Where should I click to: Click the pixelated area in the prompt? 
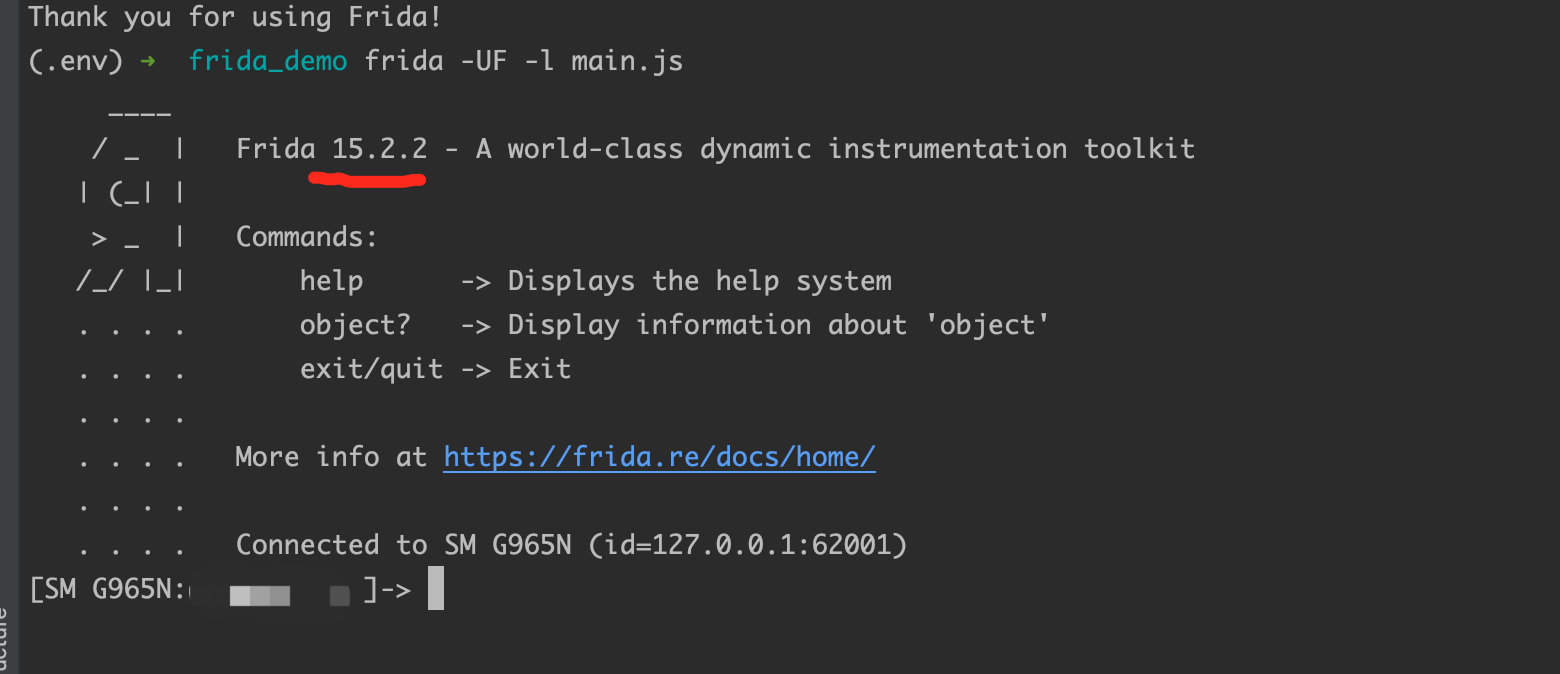pyautogui.click(x=272, y=594)
